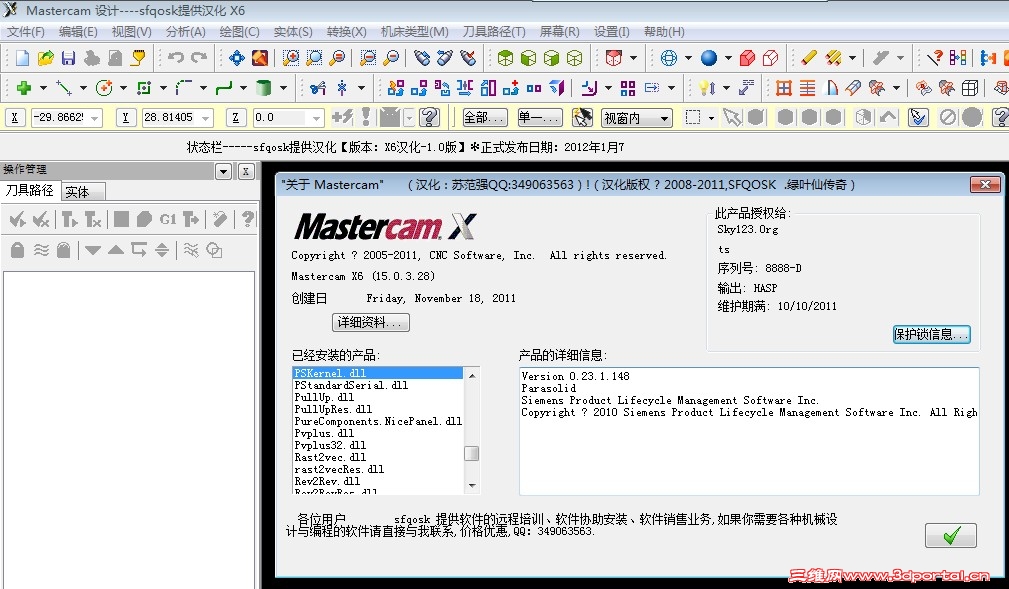Fit the view with the blue four-arrow icon
The width and height of the screenshot is (1009, 589).
click(237, 59)
